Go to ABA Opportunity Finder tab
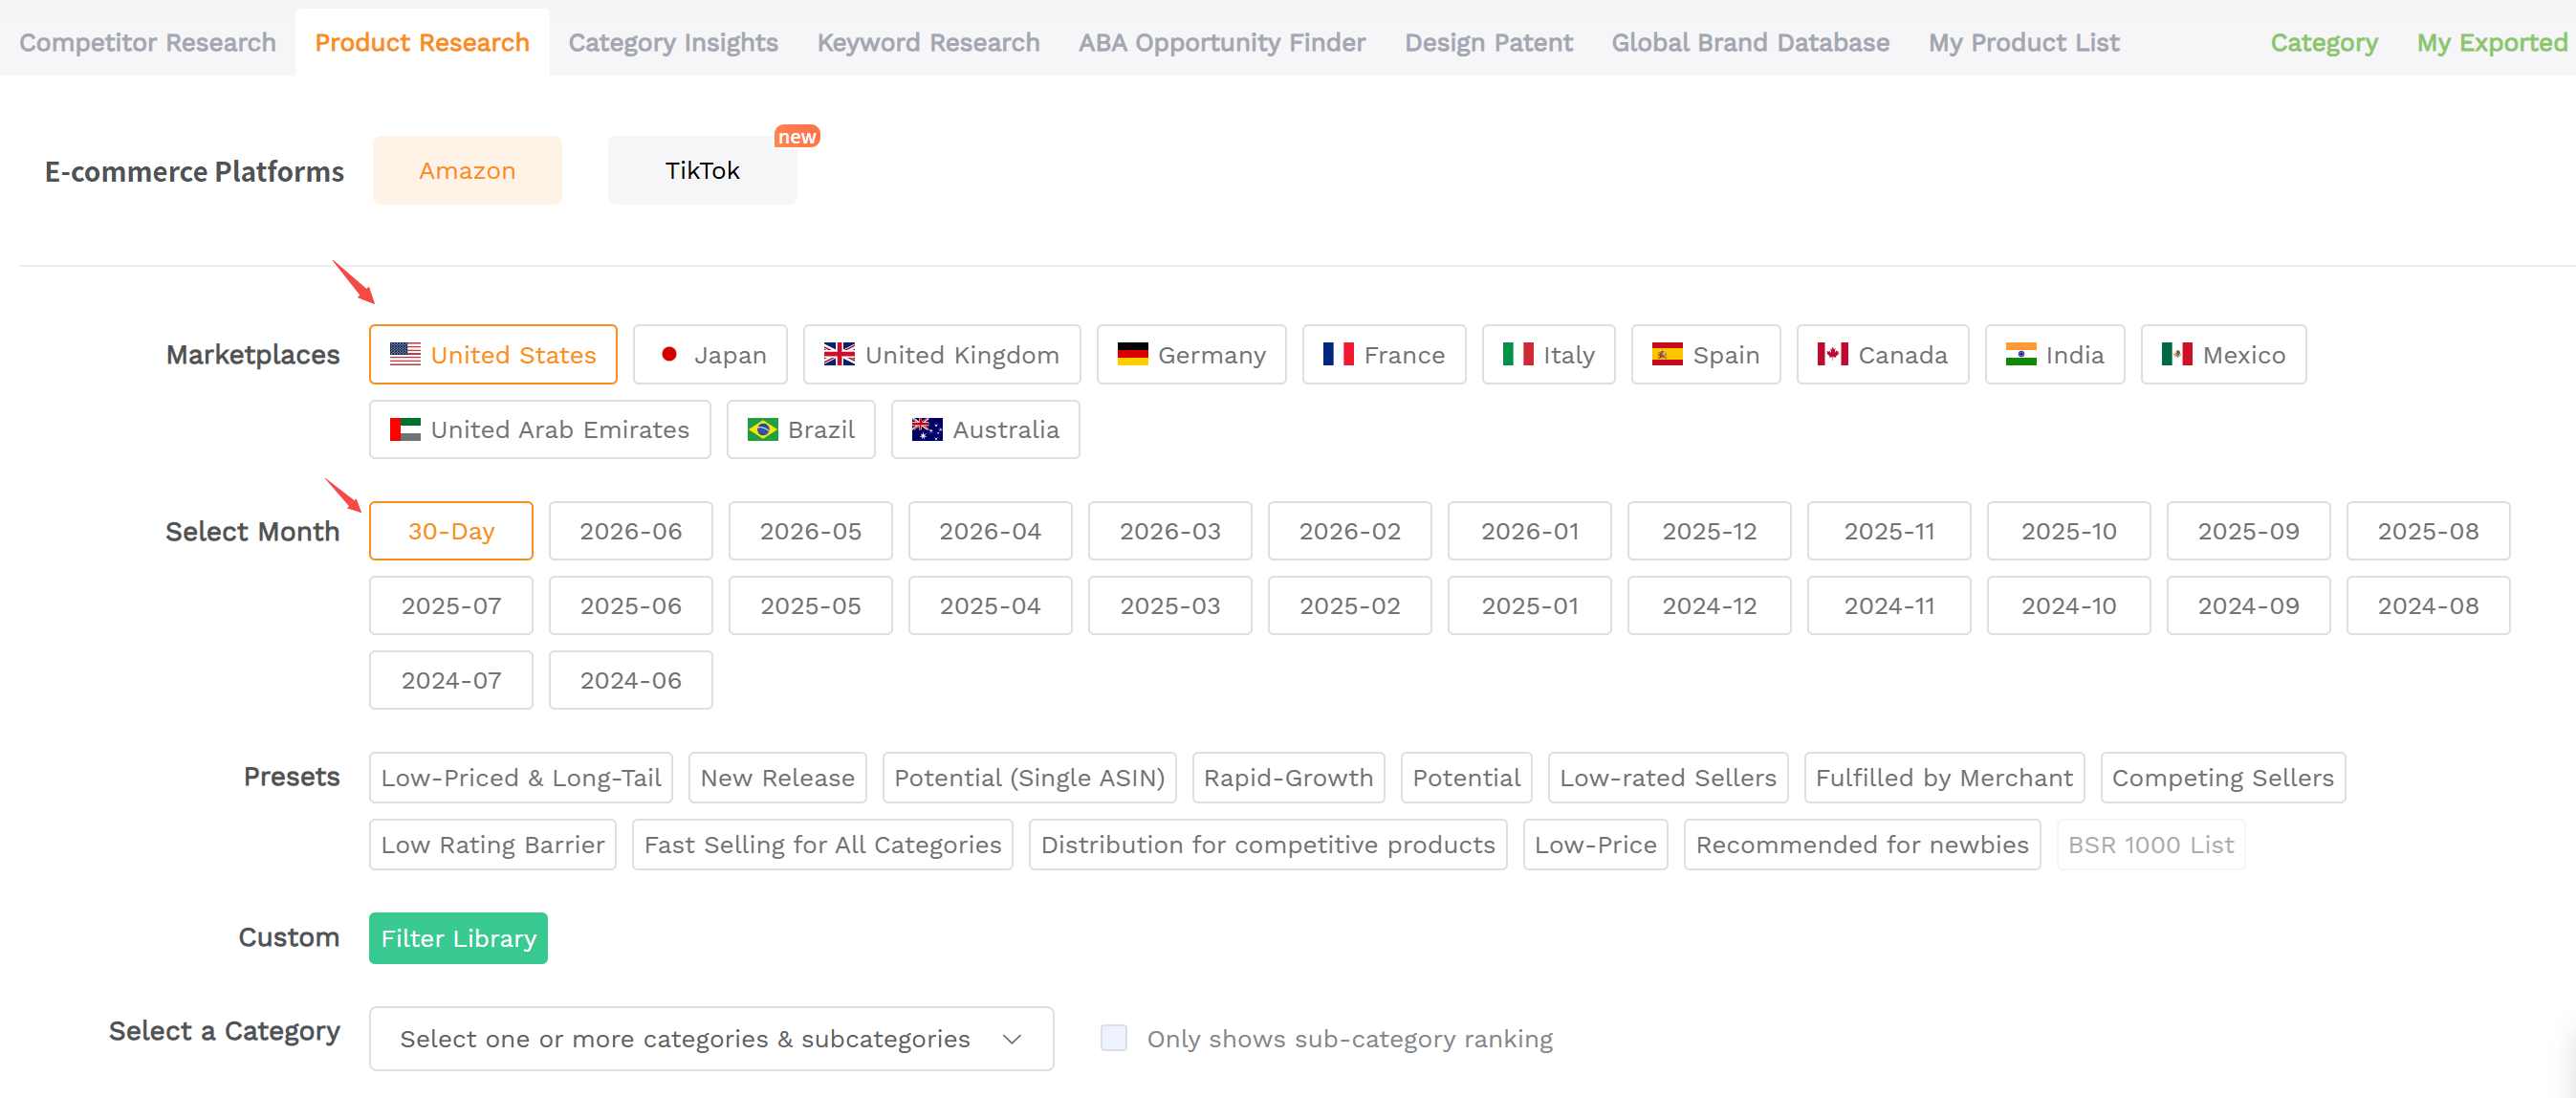The image size is (2576, 1098). coord(1221,43)
